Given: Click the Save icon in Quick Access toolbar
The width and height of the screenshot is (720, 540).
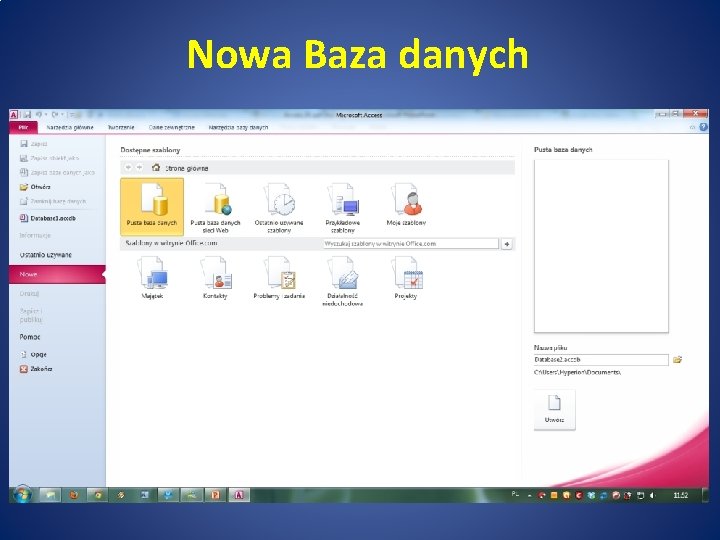Looking at the screenshot, I should (x=28, y=114).
